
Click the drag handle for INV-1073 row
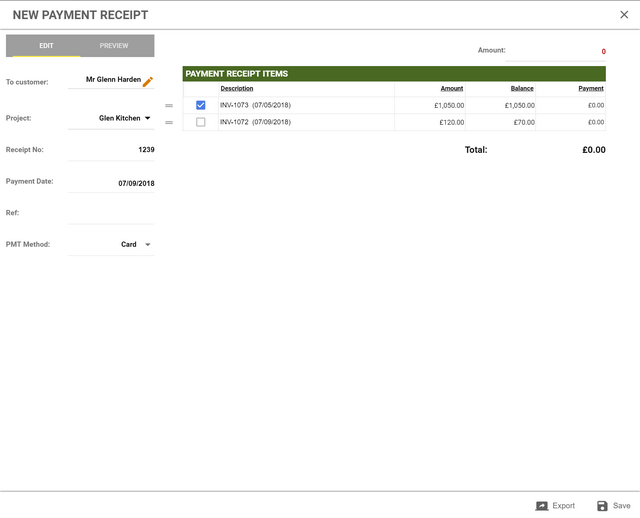tap(169, 105)
